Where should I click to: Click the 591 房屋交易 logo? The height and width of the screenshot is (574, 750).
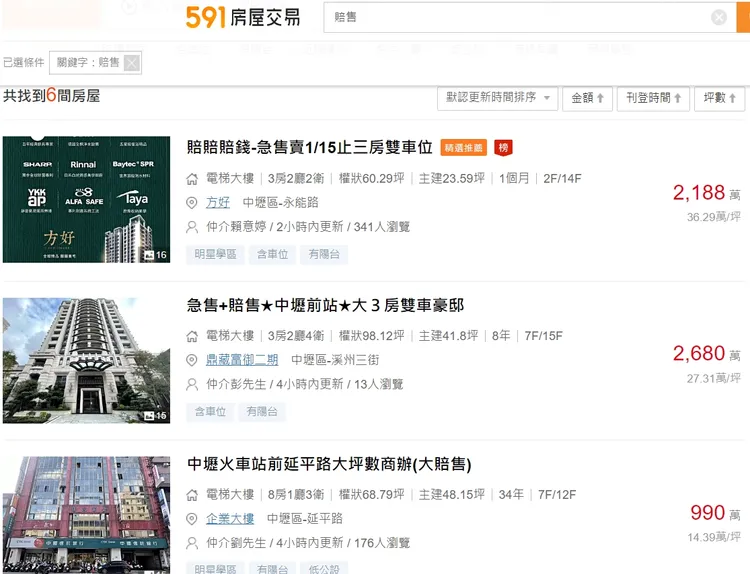click(242, 17)
